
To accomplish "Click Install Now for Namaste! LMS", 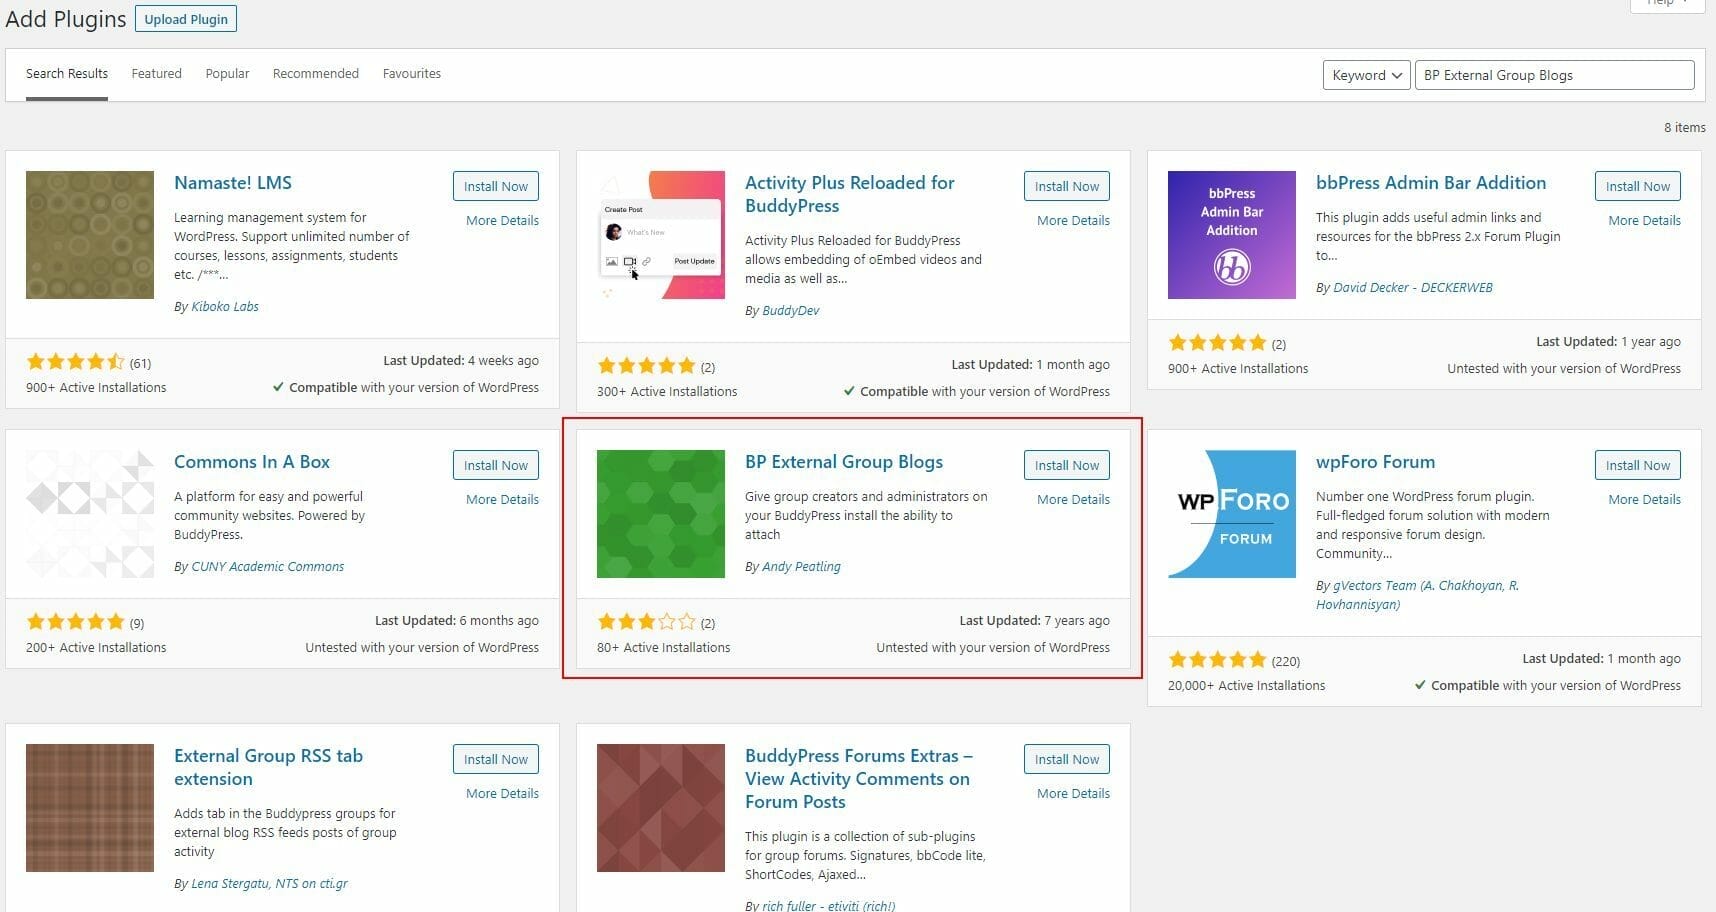I will (x=495, y=186).
